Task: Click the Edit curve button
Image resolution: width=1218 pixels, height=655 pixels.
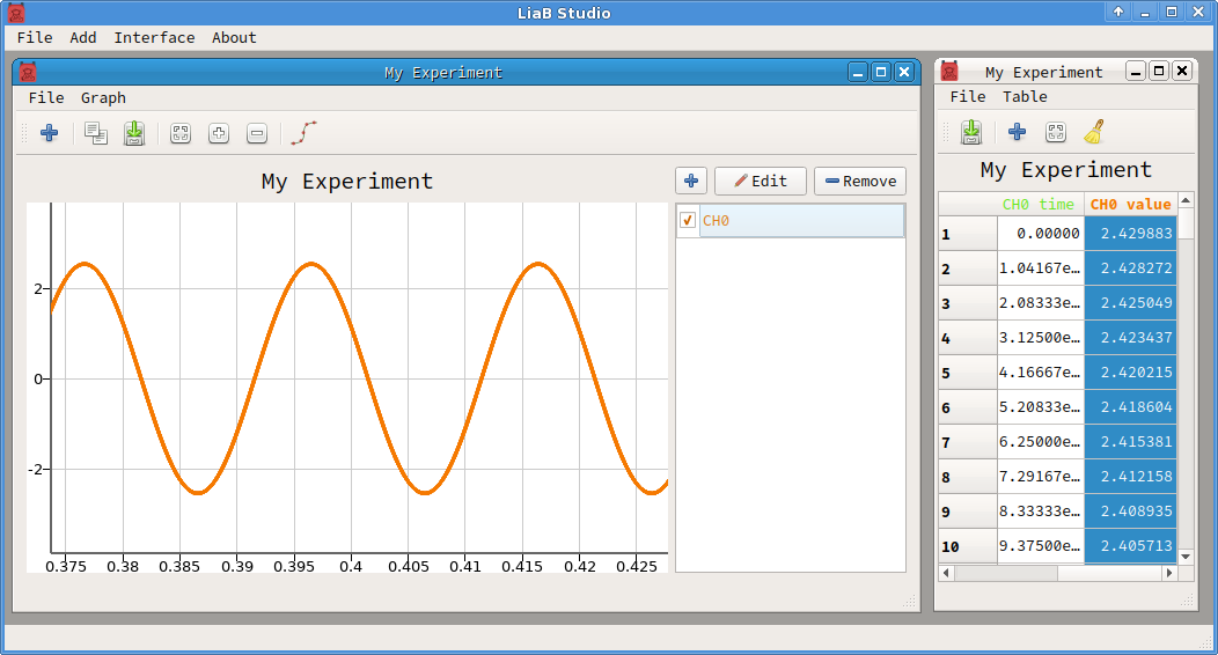Action: pyautogui.click(x=760, y=181)
